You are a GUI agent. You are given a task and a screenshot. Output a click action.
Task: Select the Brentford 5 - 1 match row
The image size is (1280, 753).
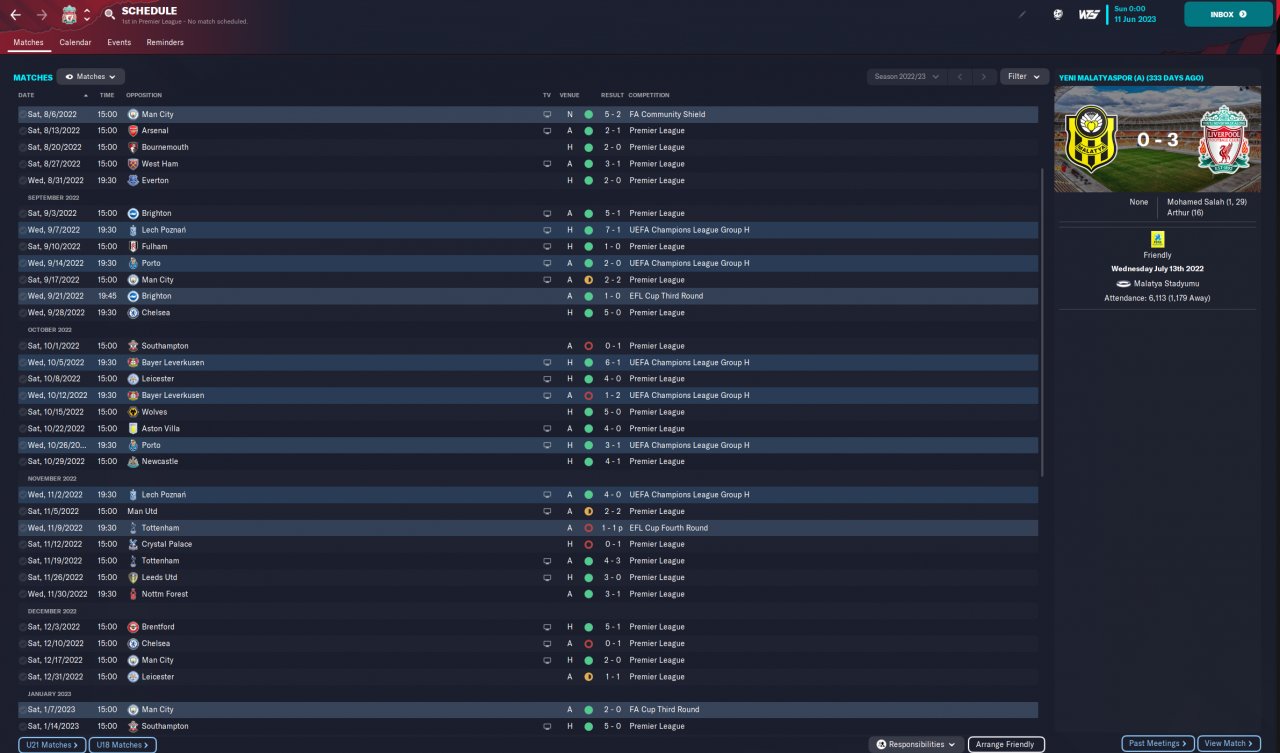point(528,627)
